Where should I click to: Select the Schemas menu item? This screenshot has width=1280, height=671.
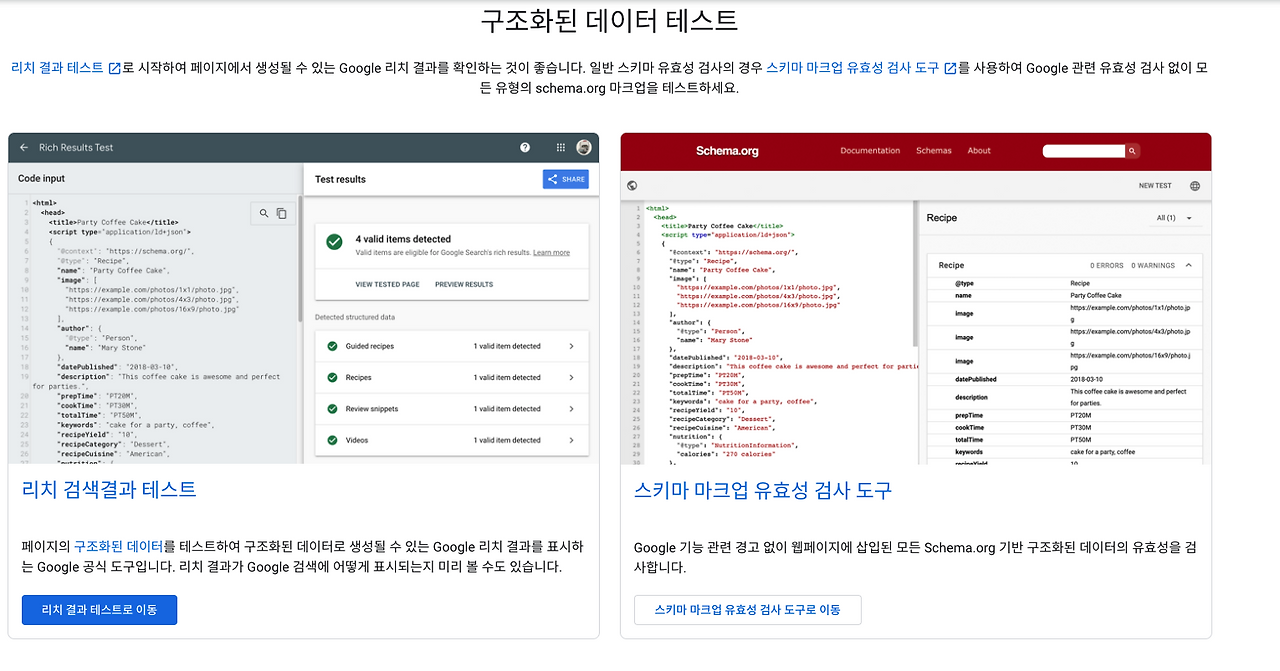point(933,151)
